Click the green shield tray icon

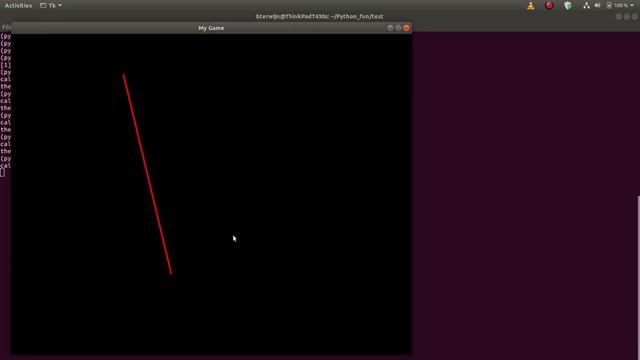coord(568,6)
